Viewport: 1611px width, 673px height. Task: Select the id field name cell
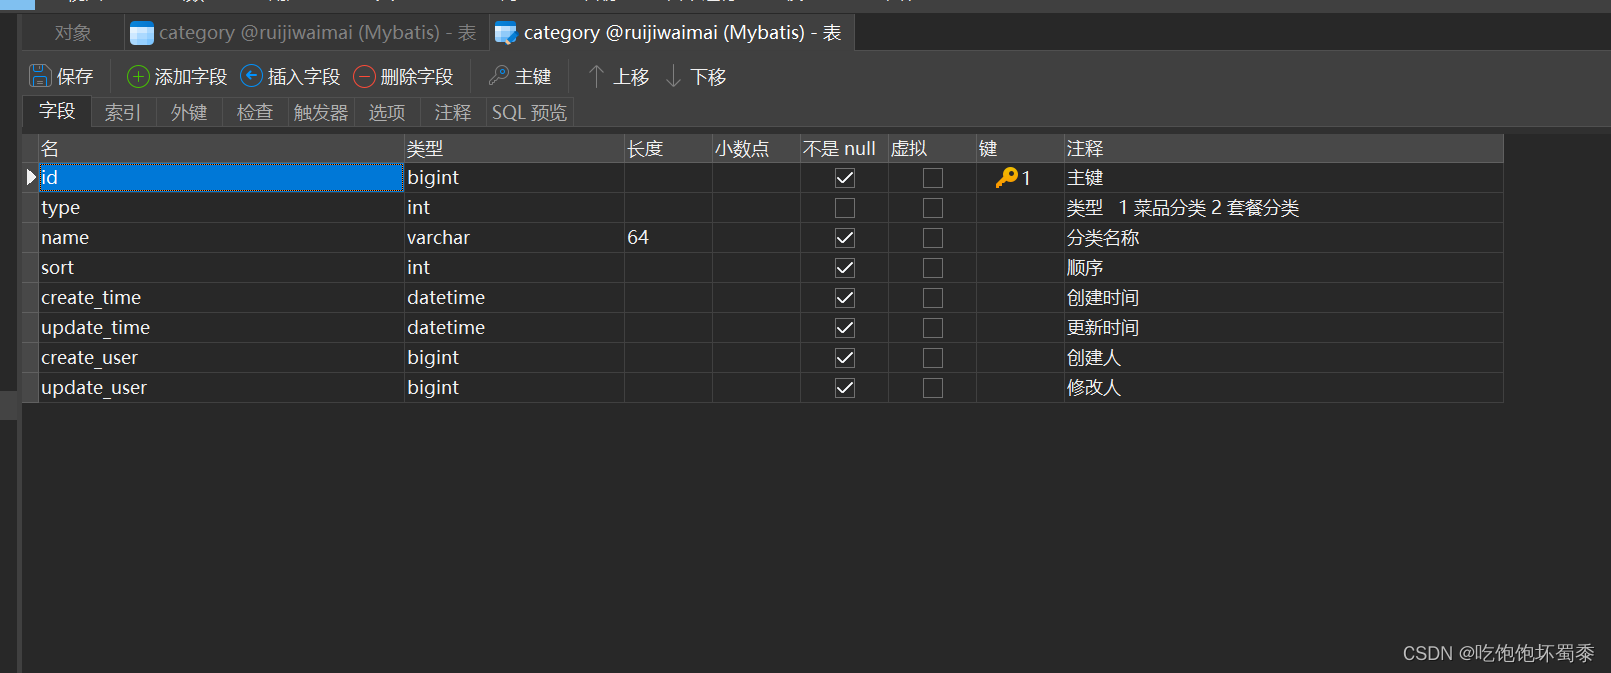221,178
